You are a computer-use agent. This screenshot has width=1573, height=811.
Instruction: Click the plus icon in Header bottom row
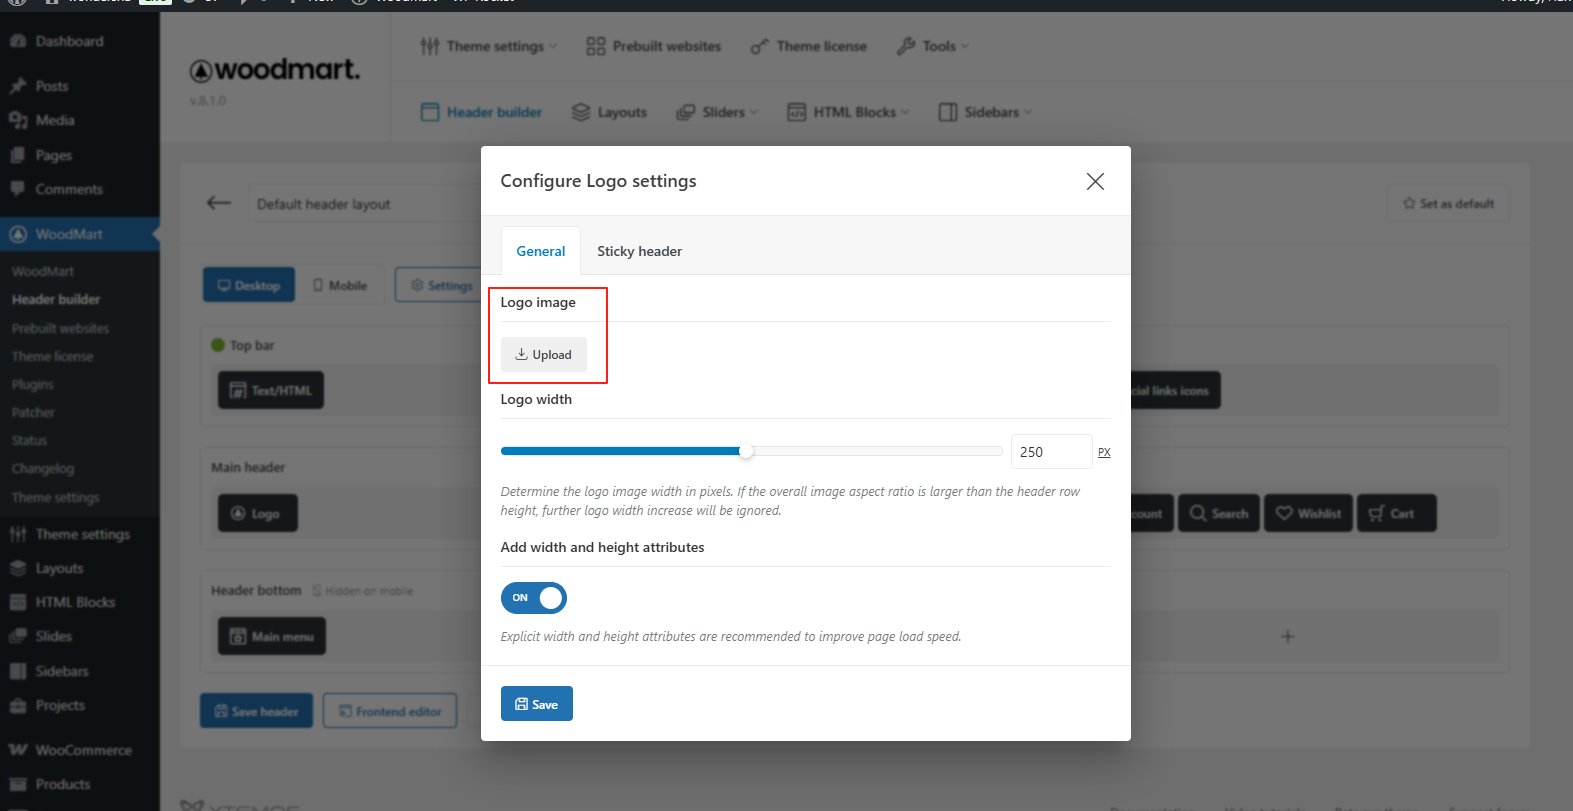(1287, 637)
